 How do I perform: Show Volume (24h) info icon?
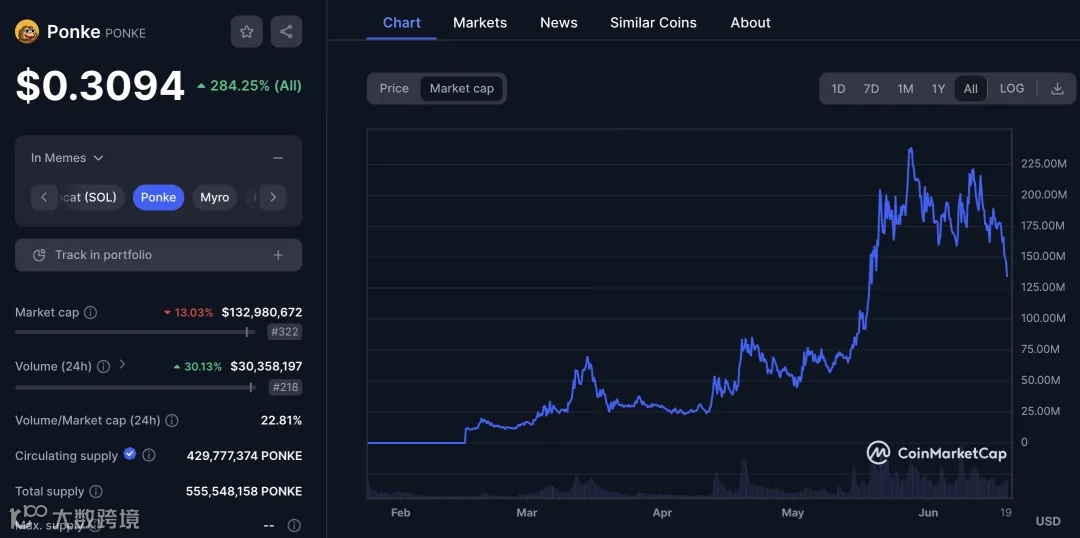point(103,366)
